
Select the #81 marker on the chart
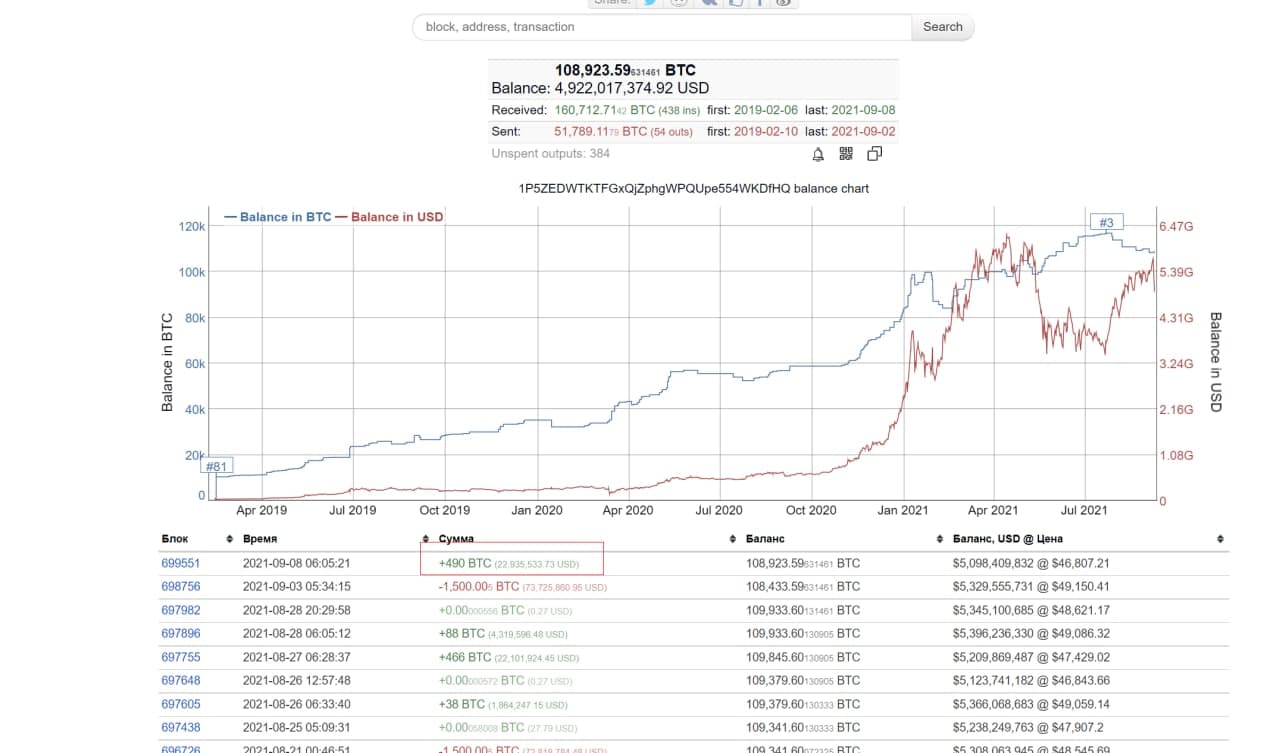pos(217,466)
